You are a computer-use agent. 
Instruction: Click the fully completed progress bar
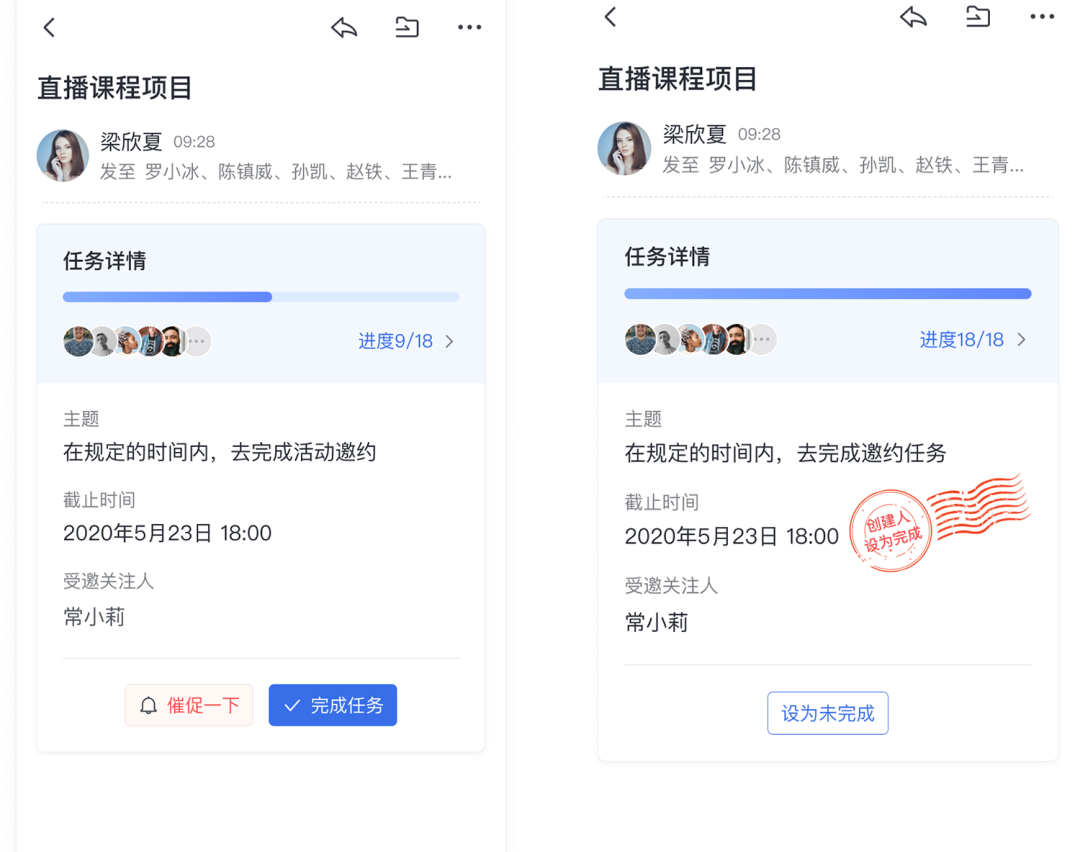click(827, 294)
